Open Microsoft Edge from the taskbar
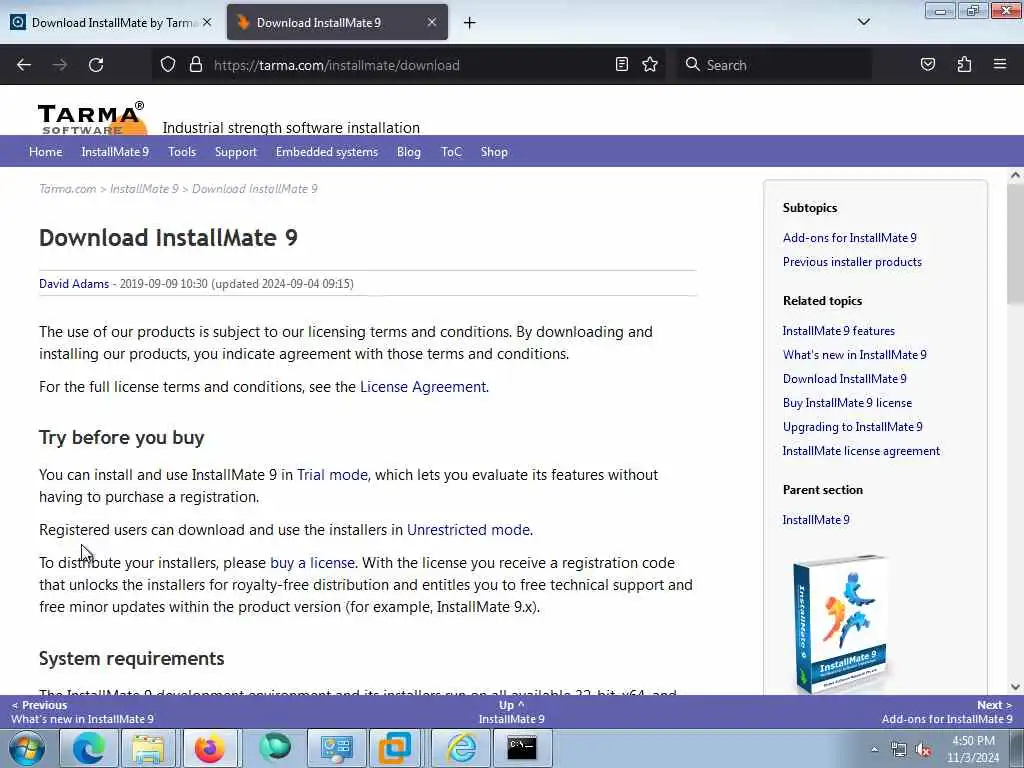1024x768 pixels. click(89, 748)
